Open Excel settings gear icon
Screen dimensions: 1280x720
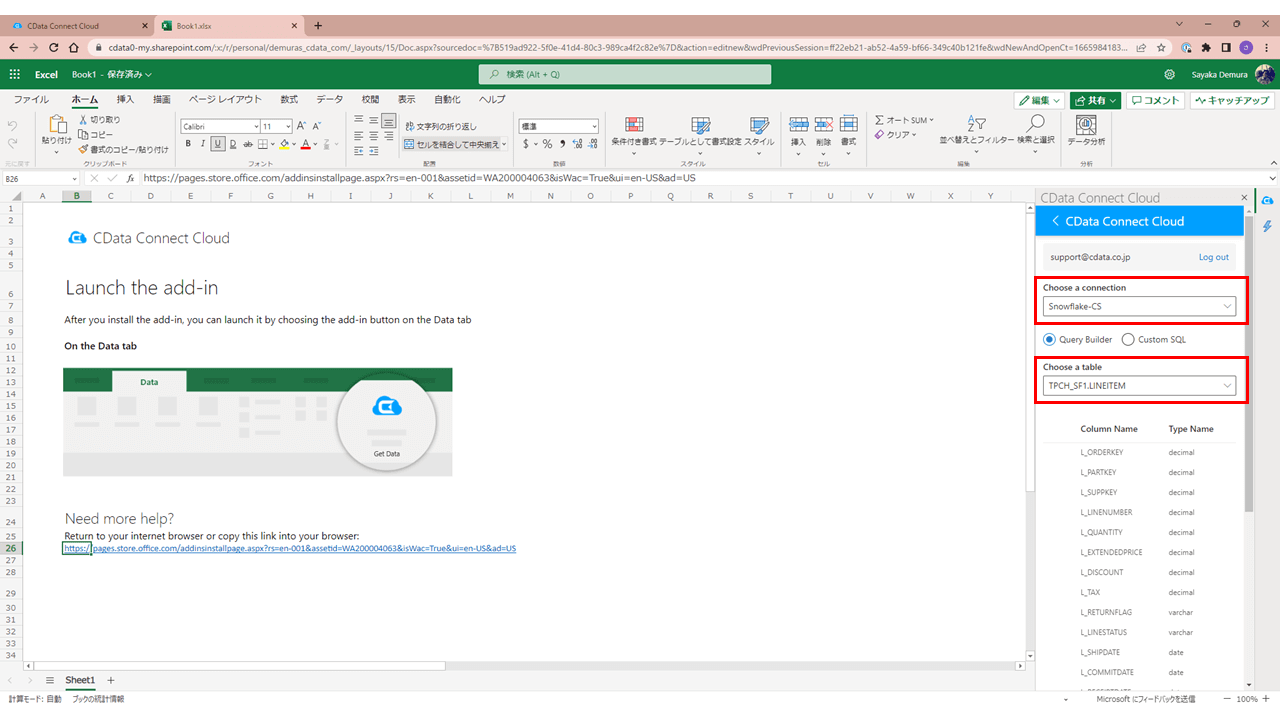(1170, 74)
